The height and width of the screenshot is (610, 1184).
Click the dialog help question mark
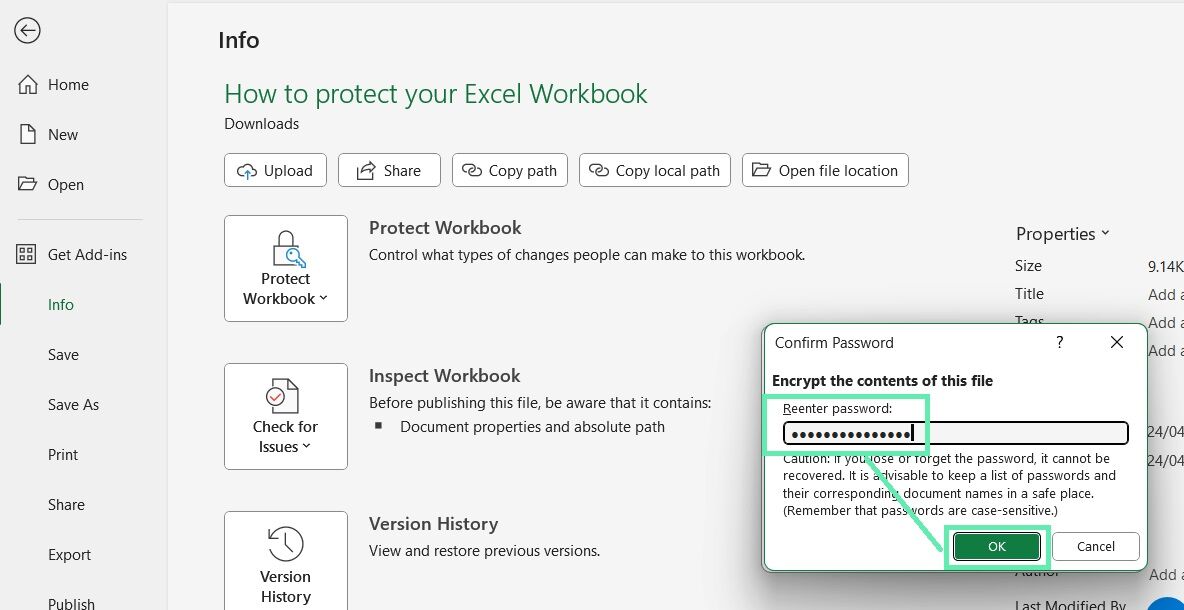coord(1059,342)
